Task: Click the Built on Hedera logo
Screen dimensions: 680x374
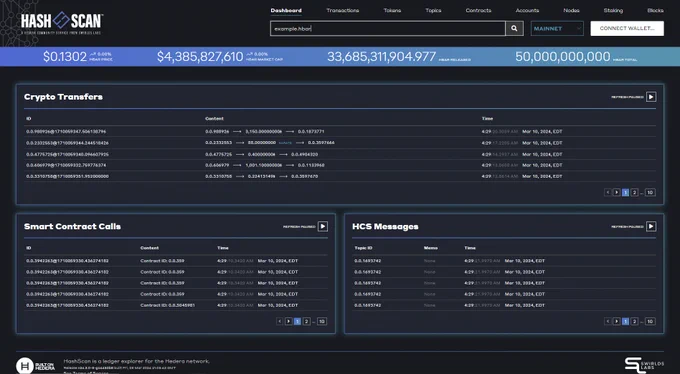Action: (36, 366)
